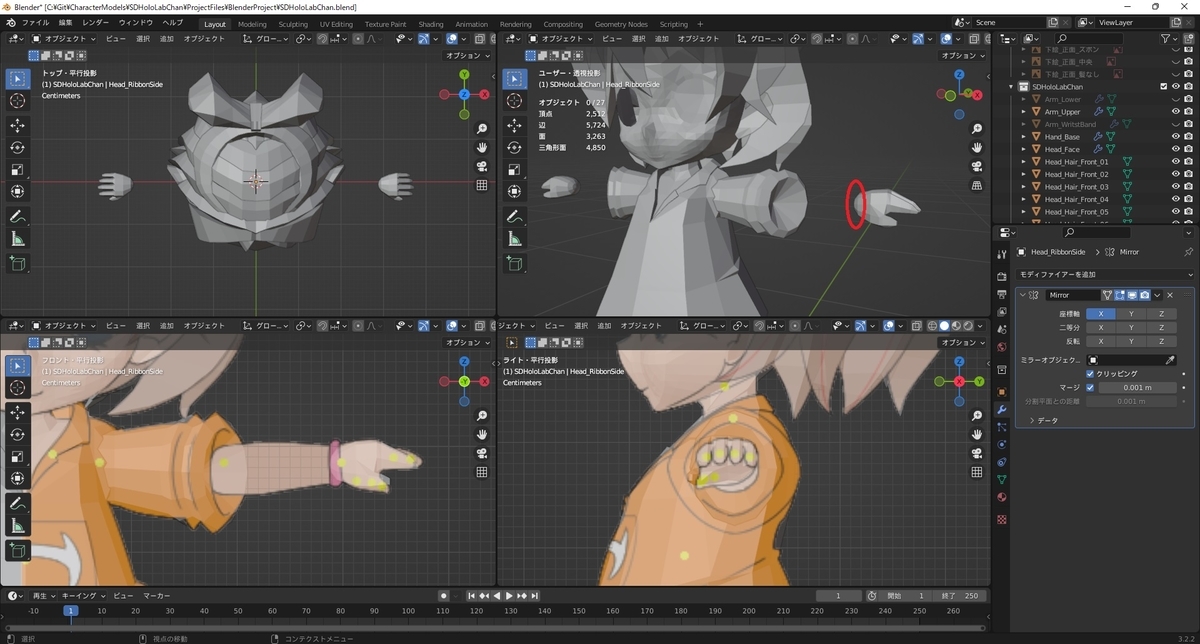Viewport: 1200px width, 644px height.
Task: Expand the Hand_Base tree item
Action: 1024,137
